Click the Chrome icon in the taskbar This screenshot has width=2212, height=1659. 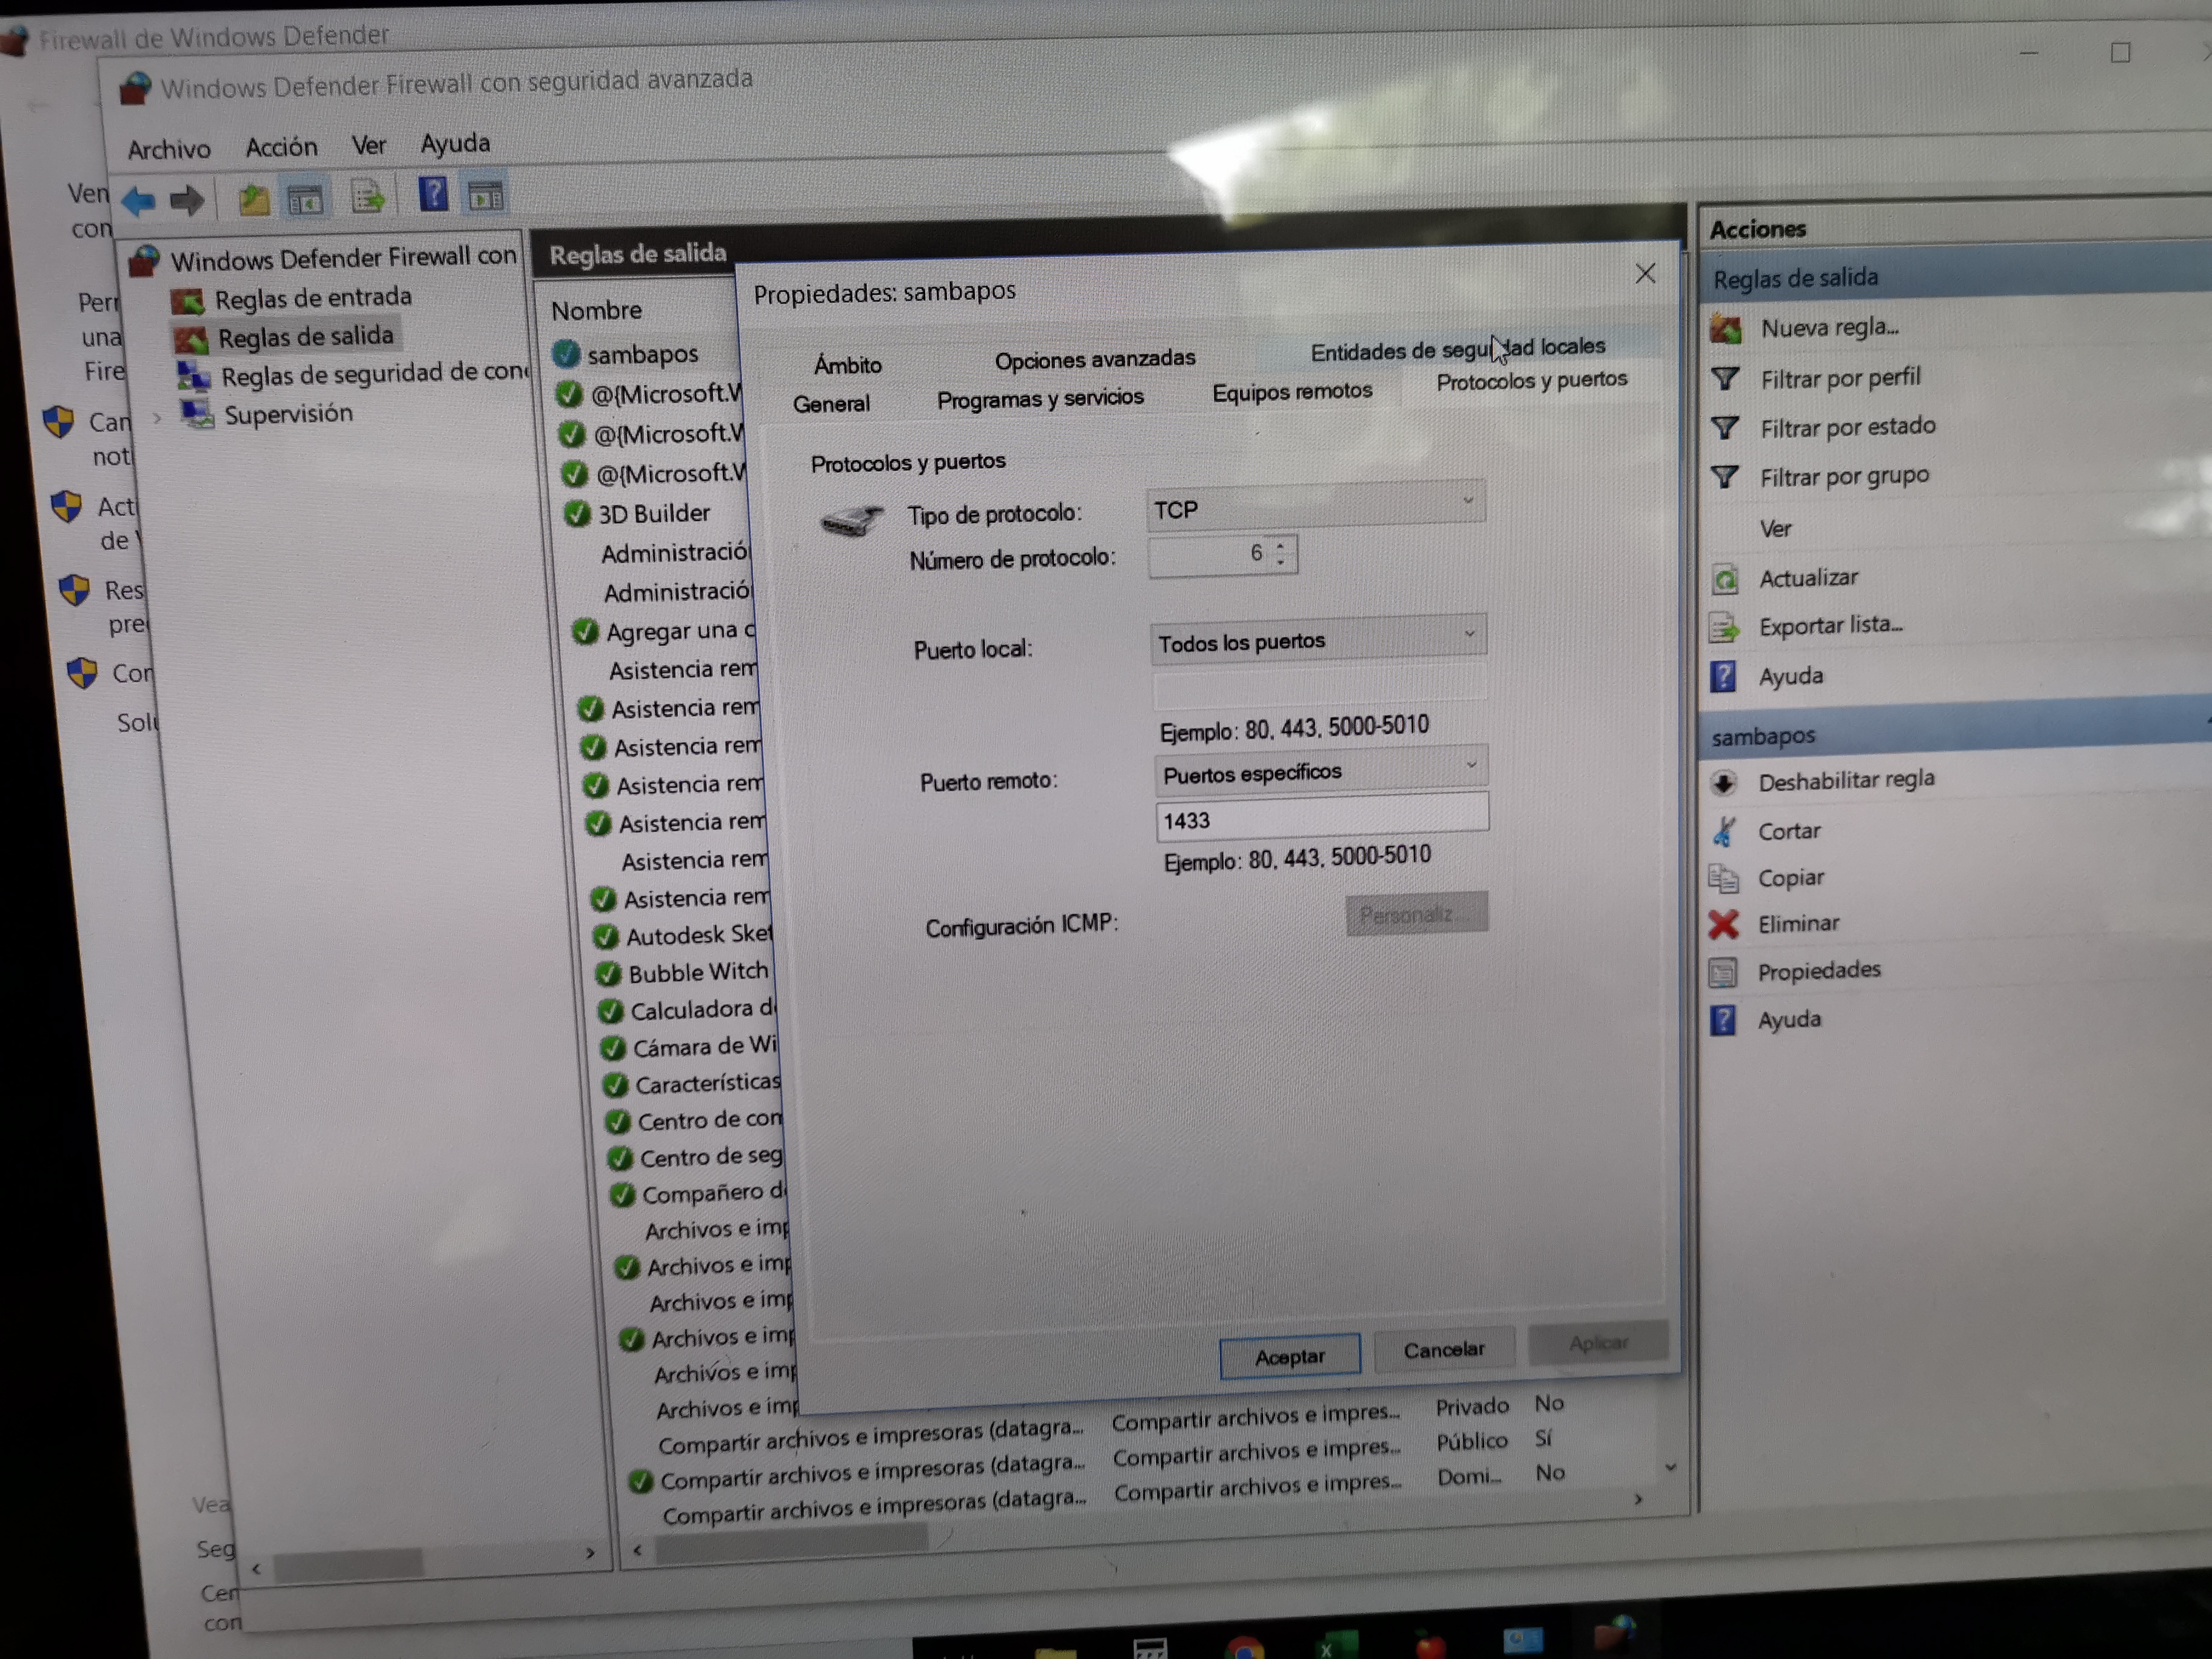pos(1244,1647)
